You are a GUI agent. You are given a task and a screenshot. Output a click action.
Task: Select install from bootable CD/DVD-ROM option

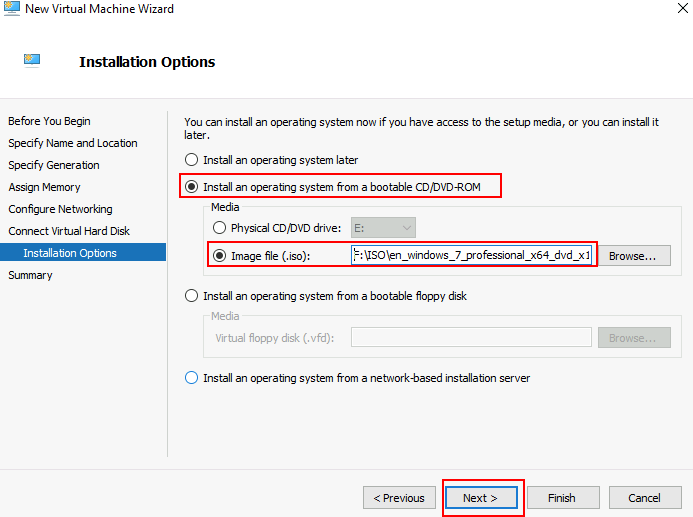tap(192, 187)
